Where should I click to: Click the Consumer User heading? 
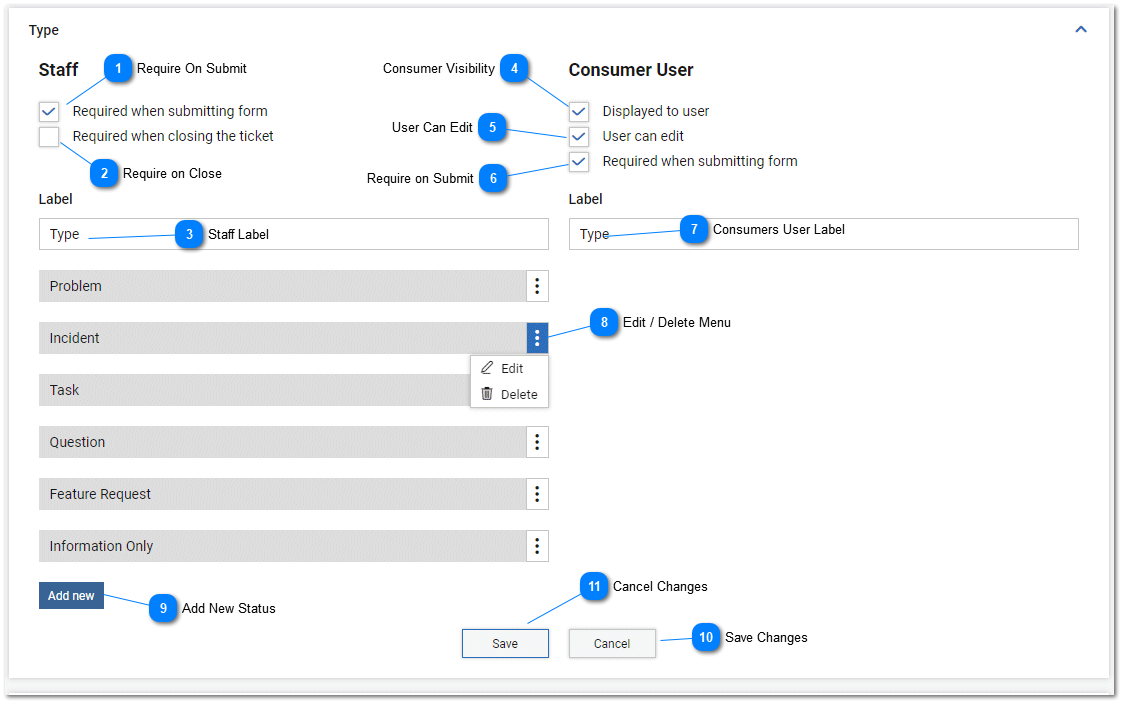click(631, 69)
